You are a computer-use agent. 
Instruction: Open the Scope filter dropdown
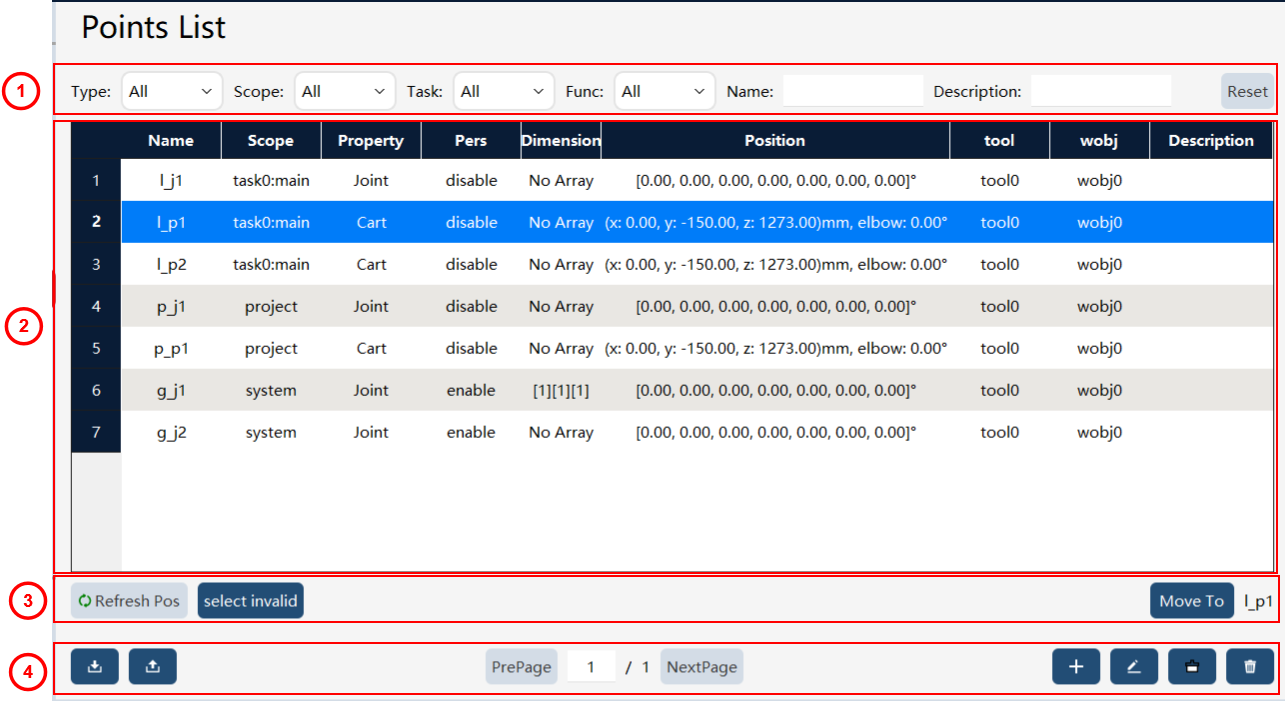tap(345, 91)
